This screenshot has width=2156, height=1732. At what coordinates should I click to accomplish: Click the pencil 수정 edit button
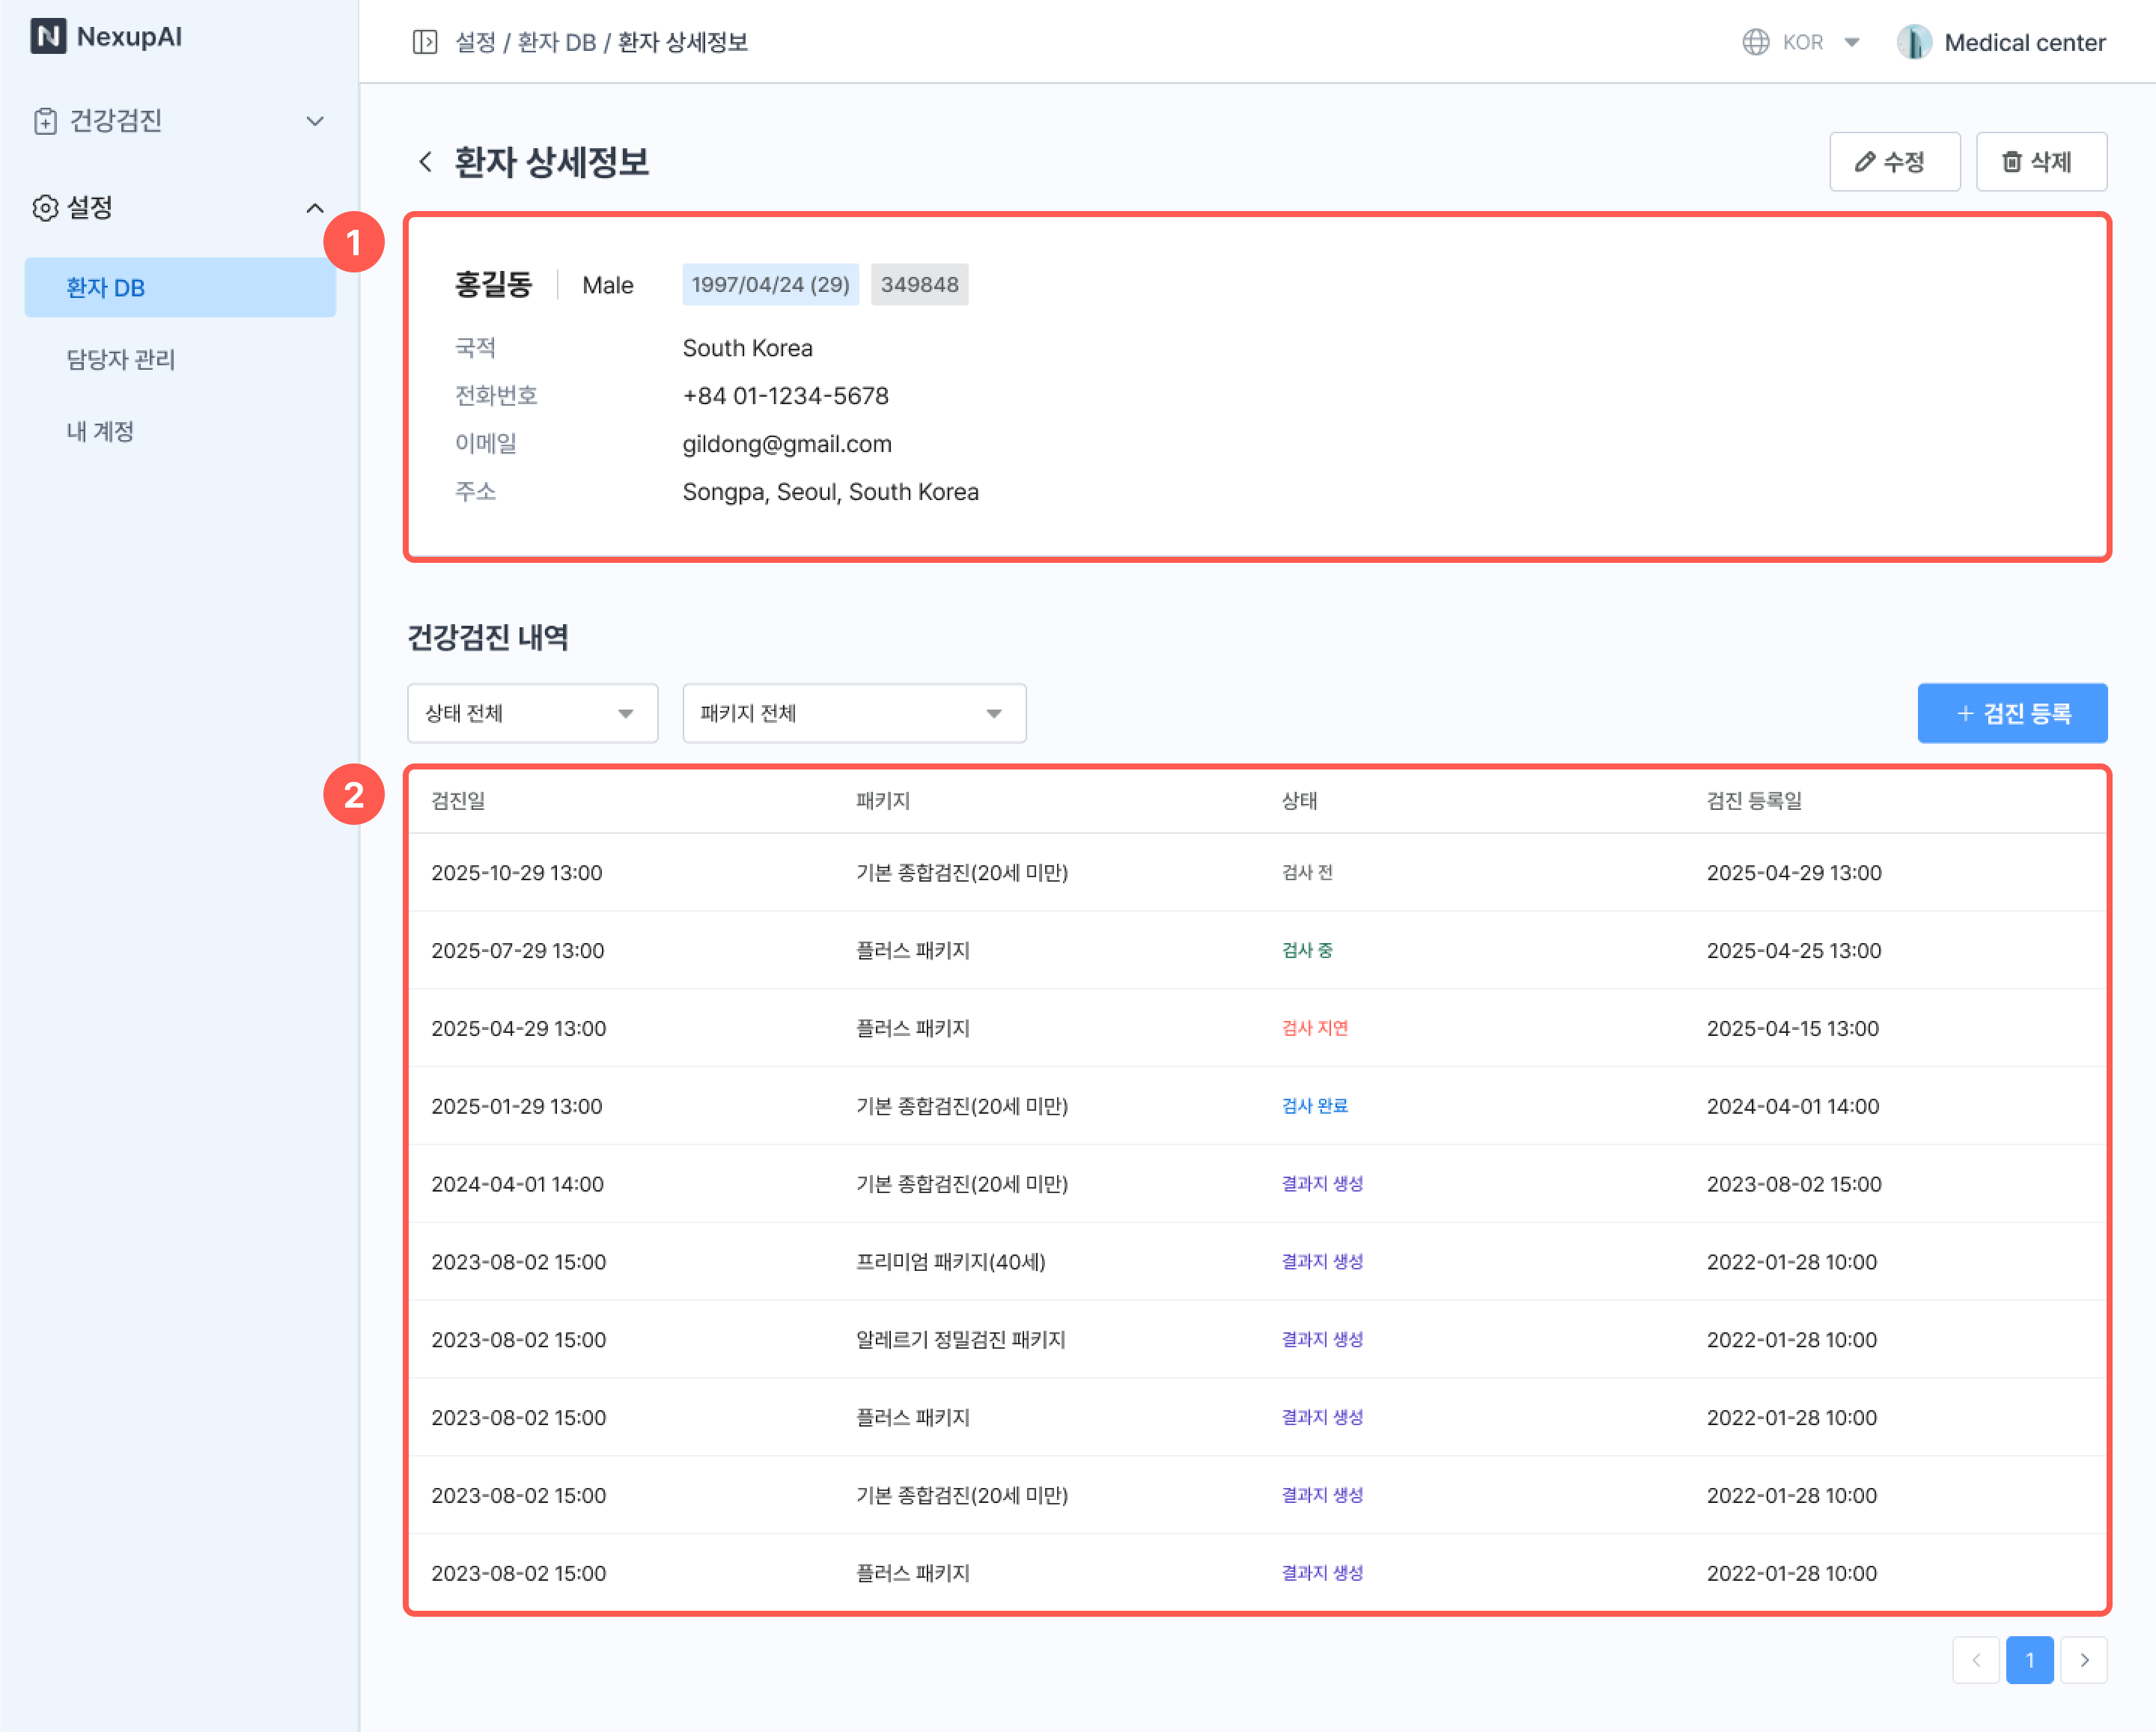pyautogui.click(x=1894, y=162)
